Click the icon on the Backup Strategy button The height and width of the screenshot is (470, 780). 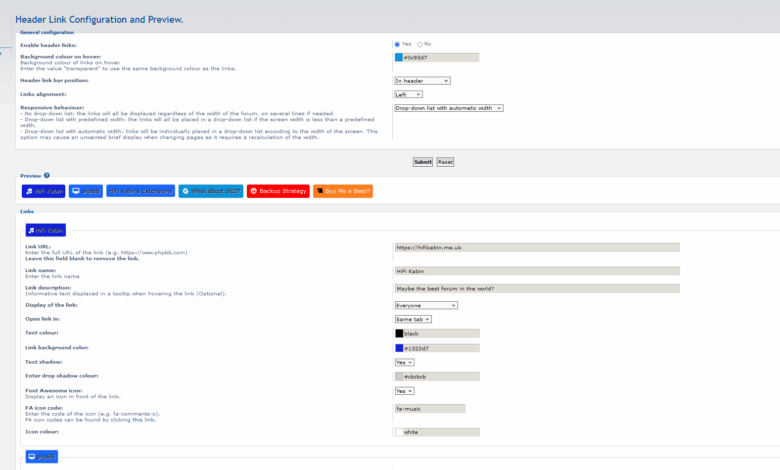(x=253, y=191)
